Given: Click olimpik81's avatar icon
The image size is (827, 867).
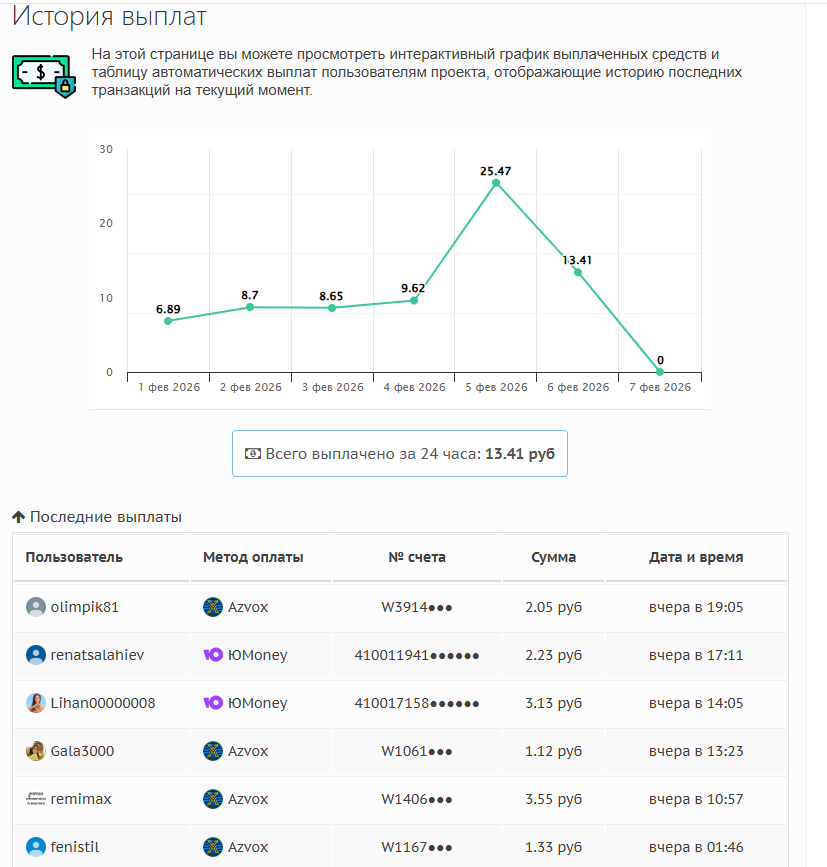Looking at the screenshot, I should 36,607.
